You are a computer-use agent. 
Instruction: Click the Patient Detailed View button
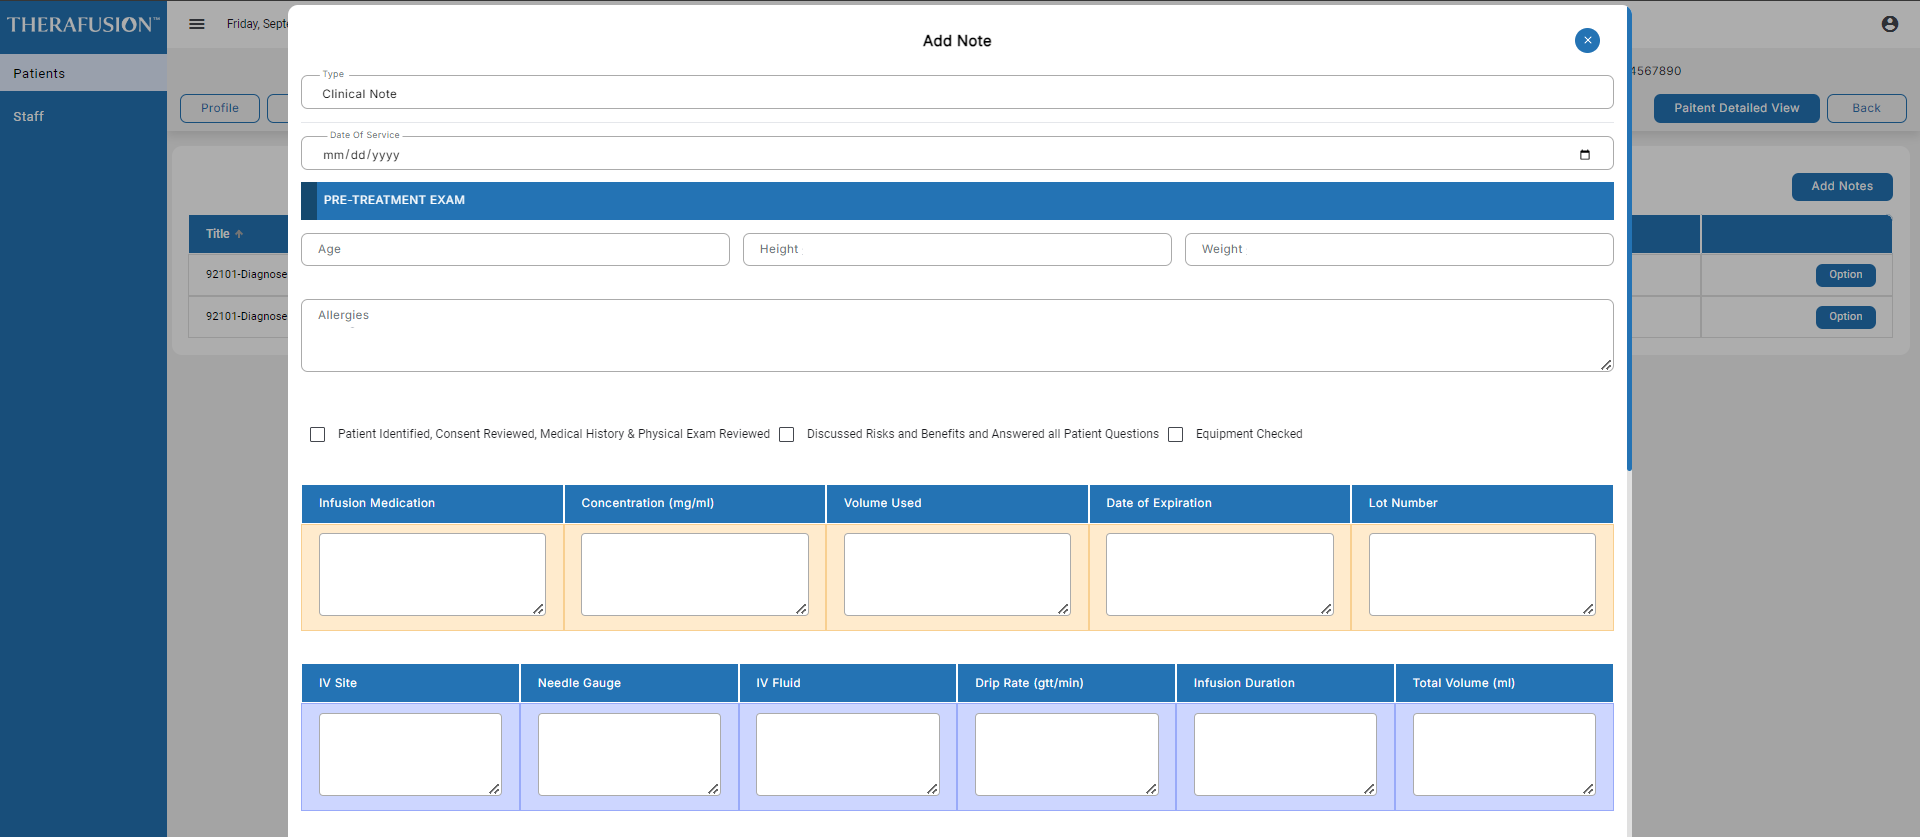1736,108
